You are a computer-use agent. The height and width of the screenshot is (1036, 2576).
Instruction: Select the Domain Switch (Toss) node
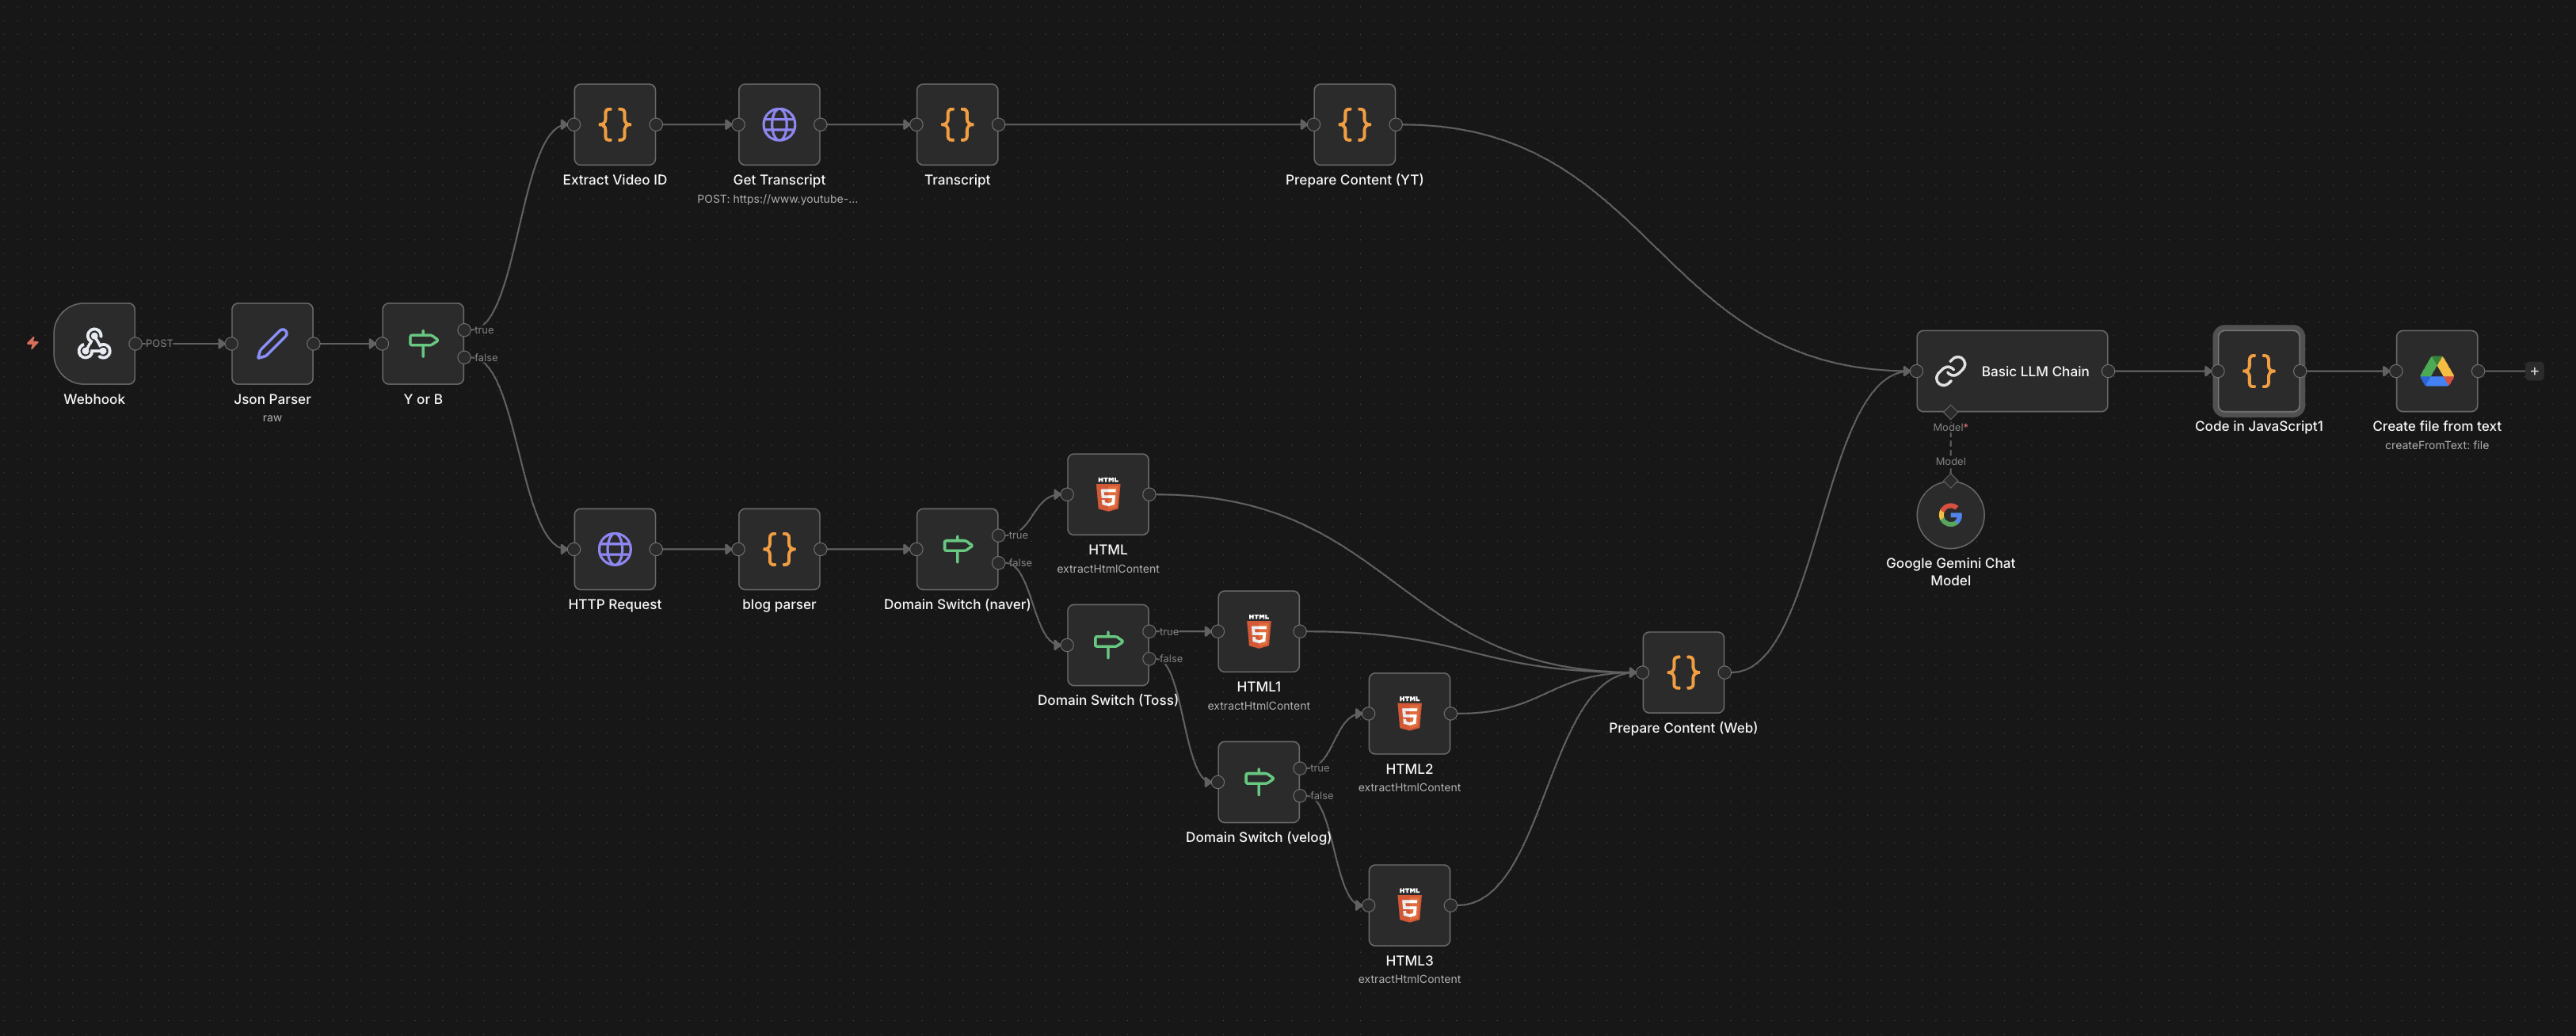pos(1107,644)
